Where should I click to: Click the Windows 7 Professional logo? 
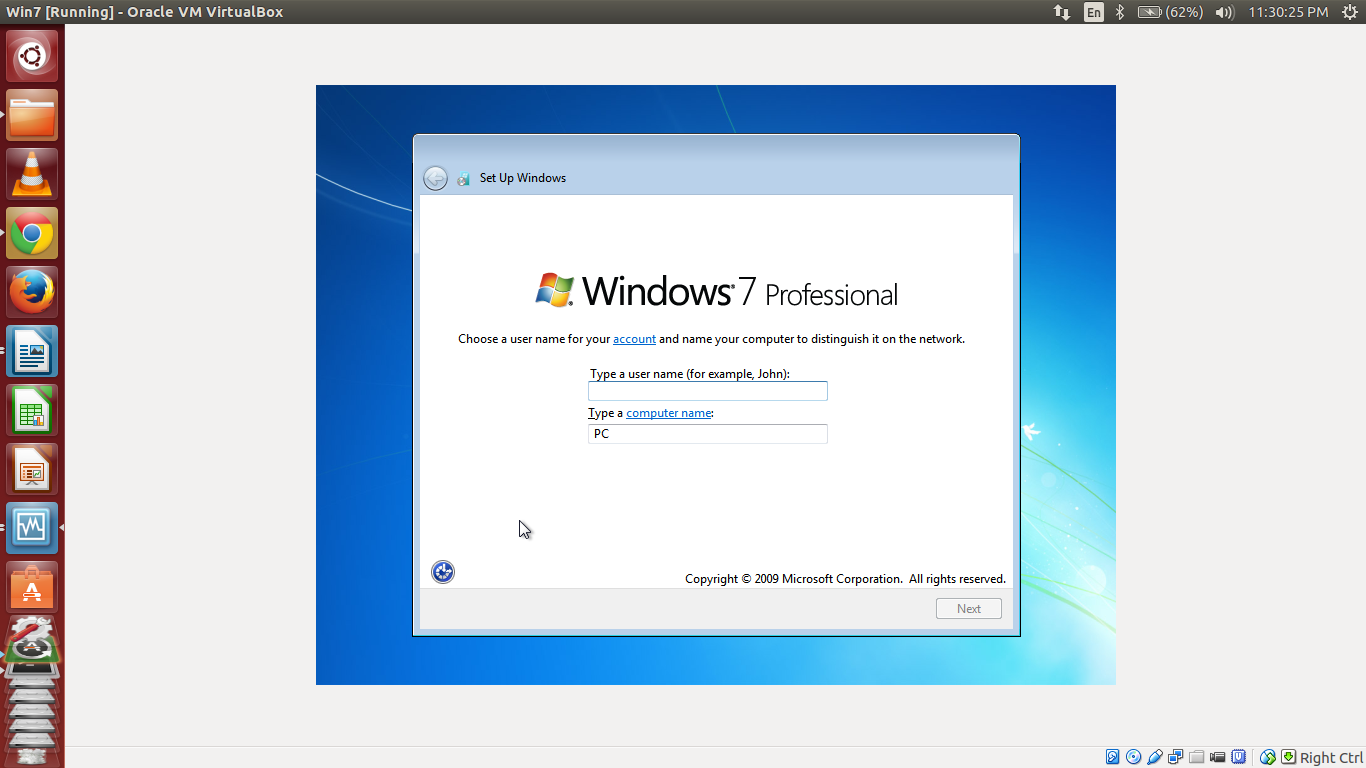716,290
